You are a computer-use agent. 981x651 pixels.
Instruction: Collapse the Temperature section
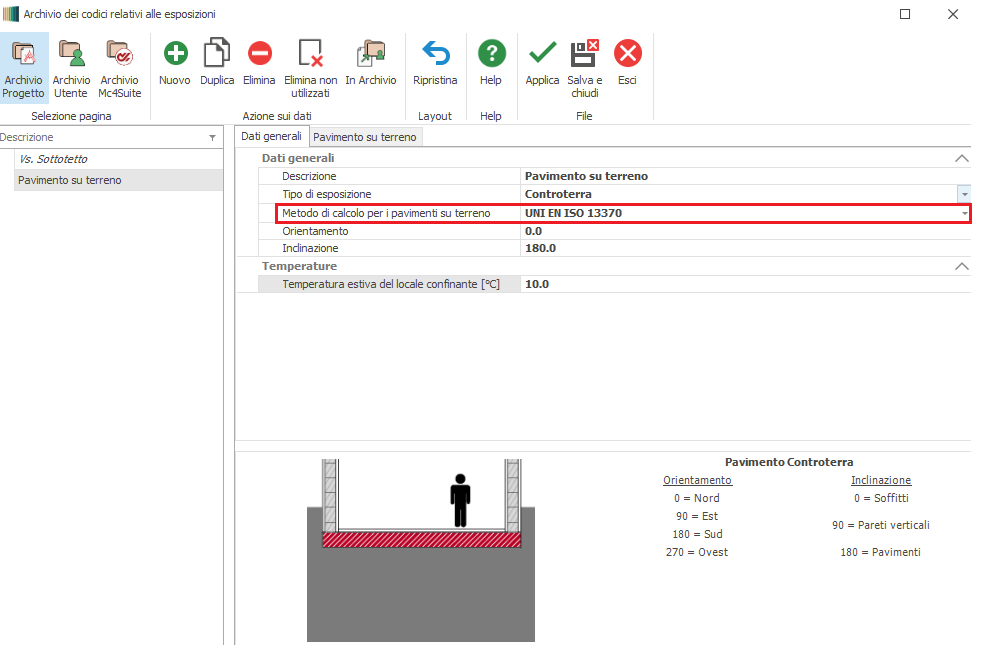[961, 266]
